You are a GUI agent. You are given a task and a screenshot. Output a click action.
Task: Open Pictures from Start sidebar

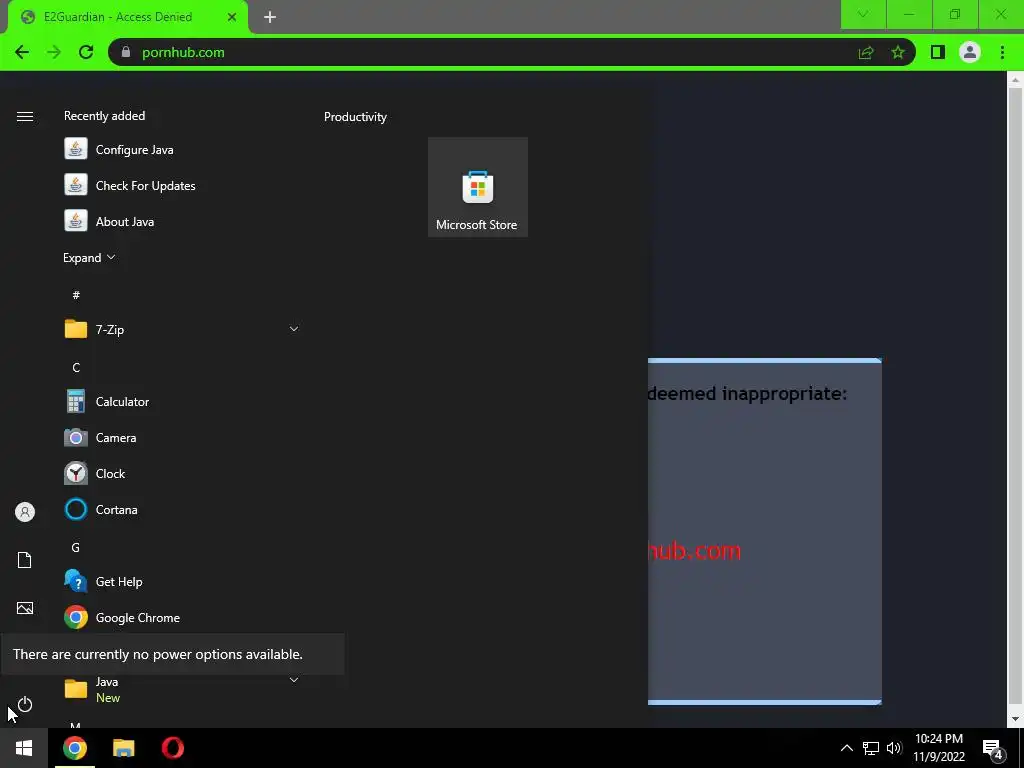[25, 608]
